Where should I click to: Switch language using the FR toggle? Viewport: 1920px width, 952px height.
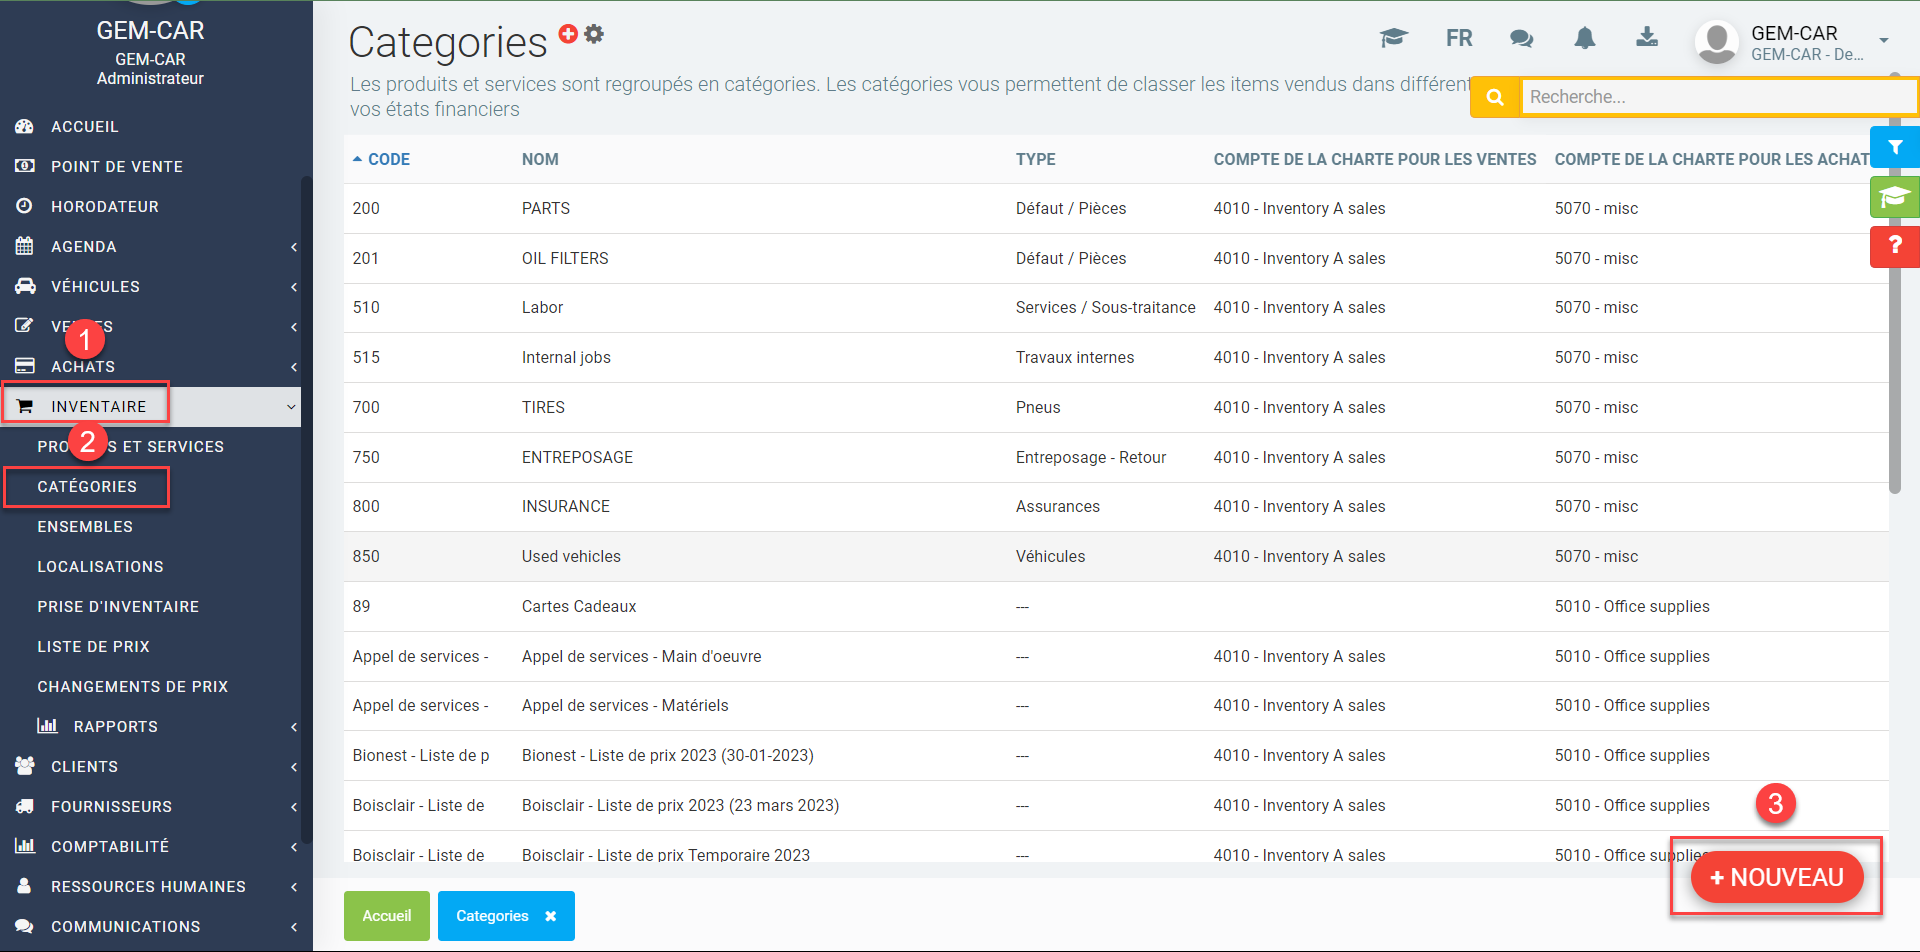coord(1458,39)
